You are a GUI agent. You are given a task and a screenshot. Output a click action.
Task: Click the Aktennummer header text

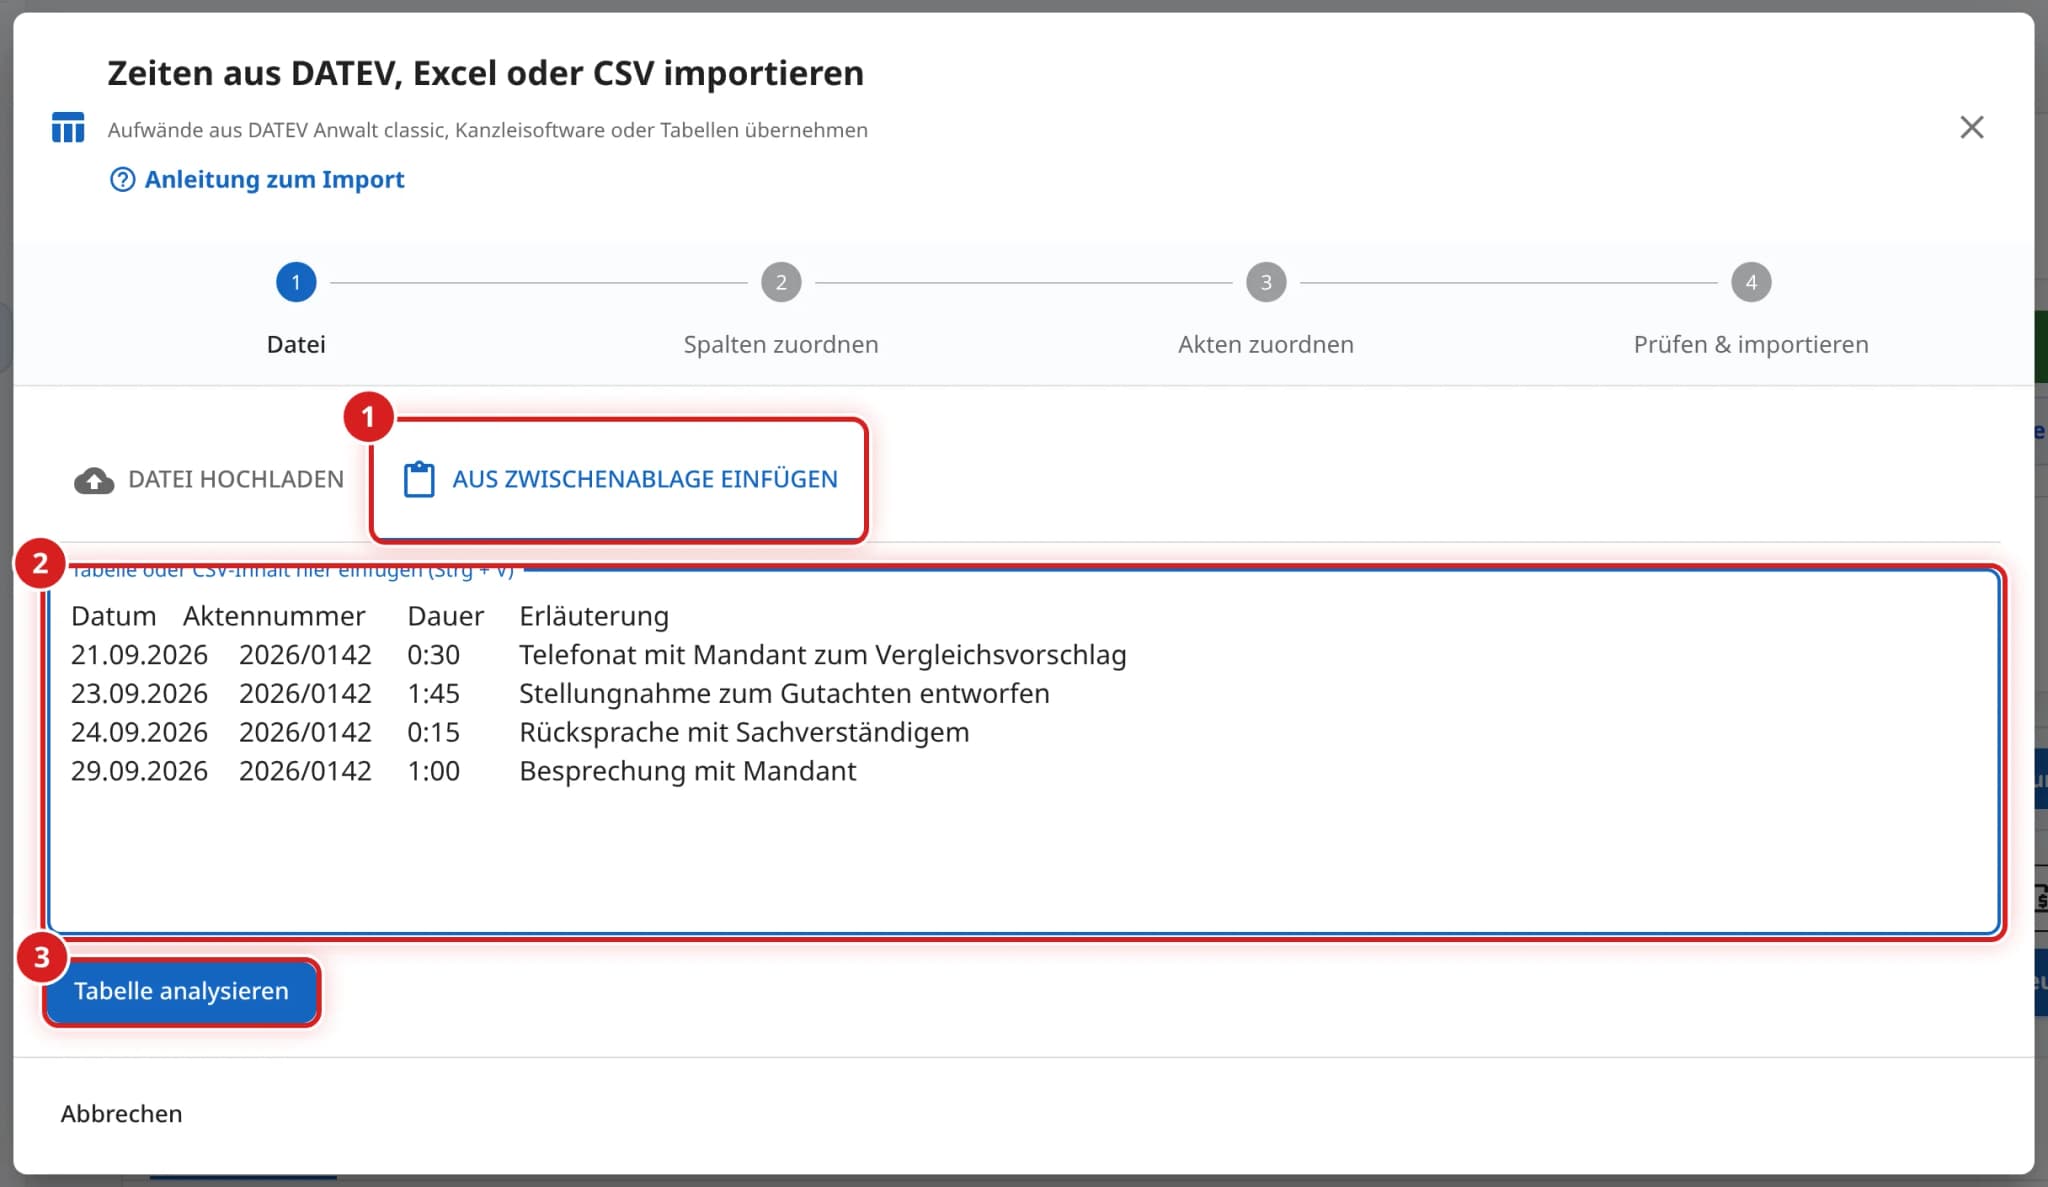tap(274, 616)
